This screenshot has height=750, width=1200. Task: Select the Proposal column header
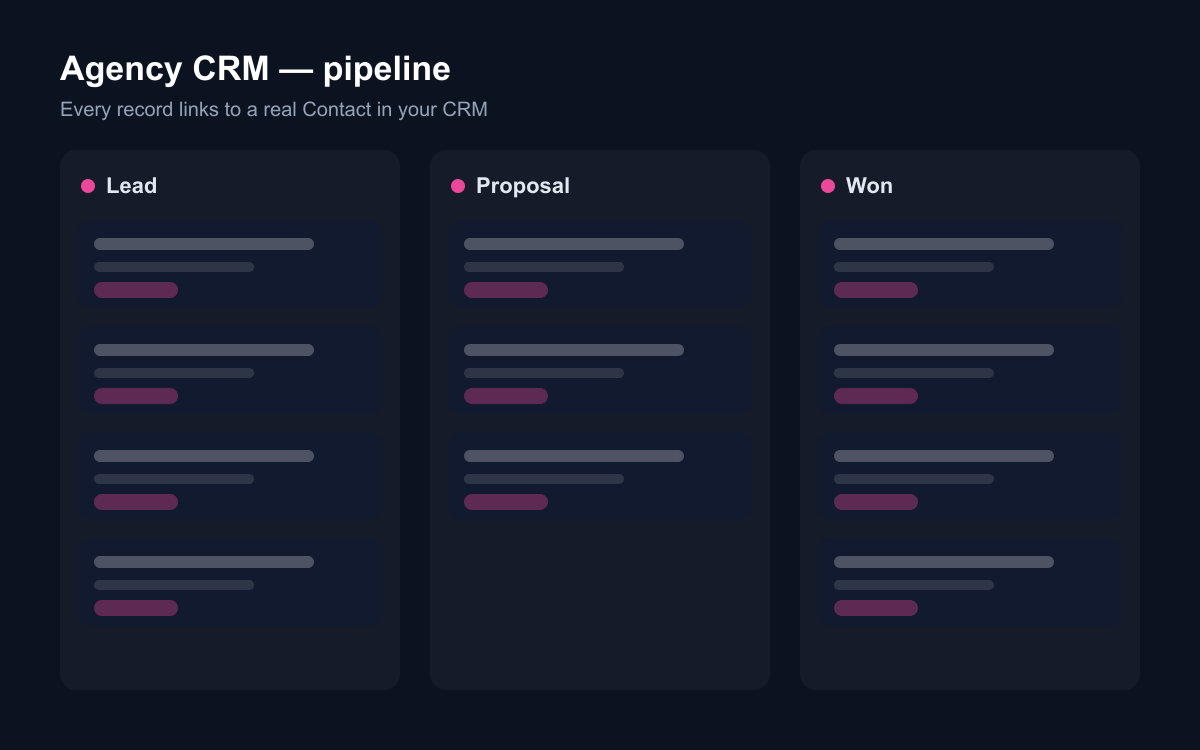(523, 186)
